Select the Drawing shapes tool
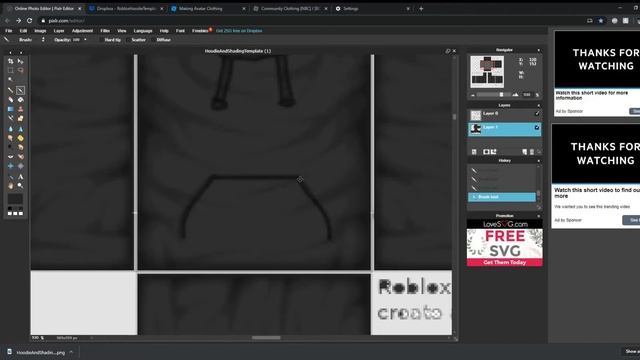The height and width of the screenshot is (360, 640). pos(20,118)
